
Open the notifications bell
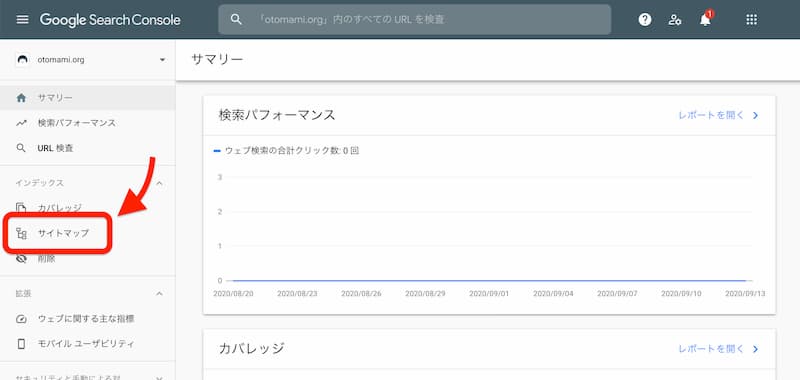706,19
